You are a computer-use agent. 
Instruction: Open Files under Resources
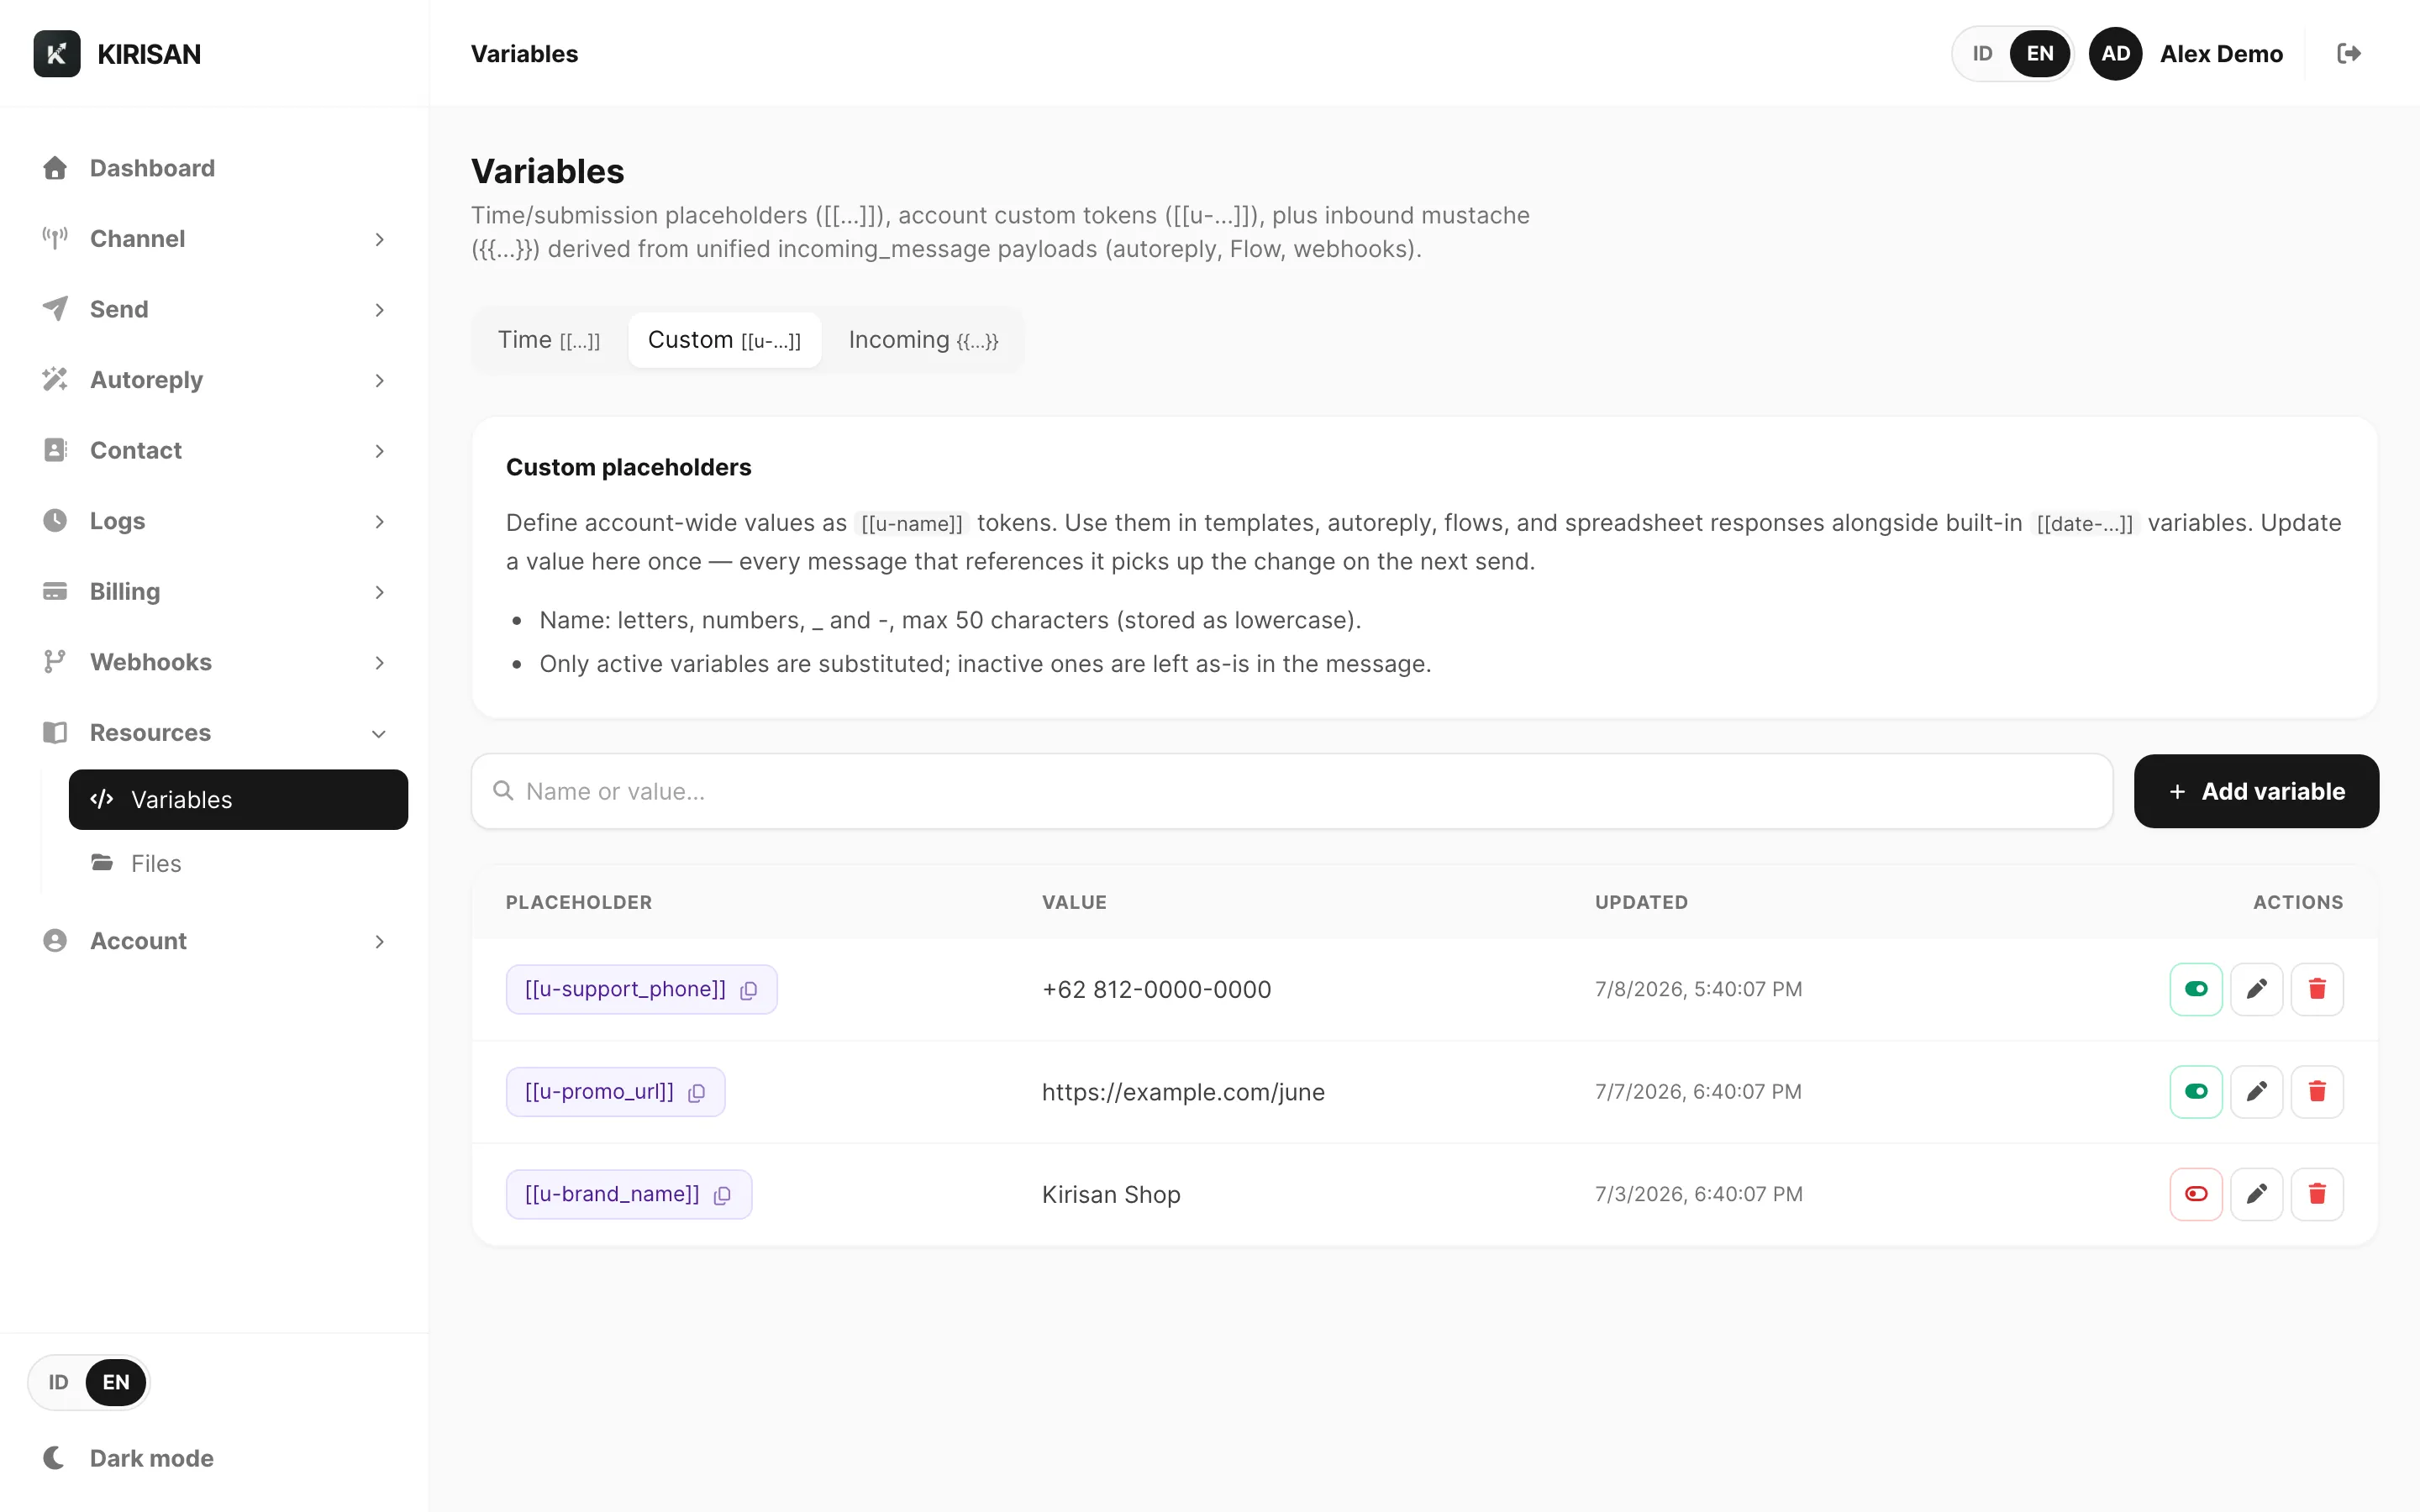238,863
